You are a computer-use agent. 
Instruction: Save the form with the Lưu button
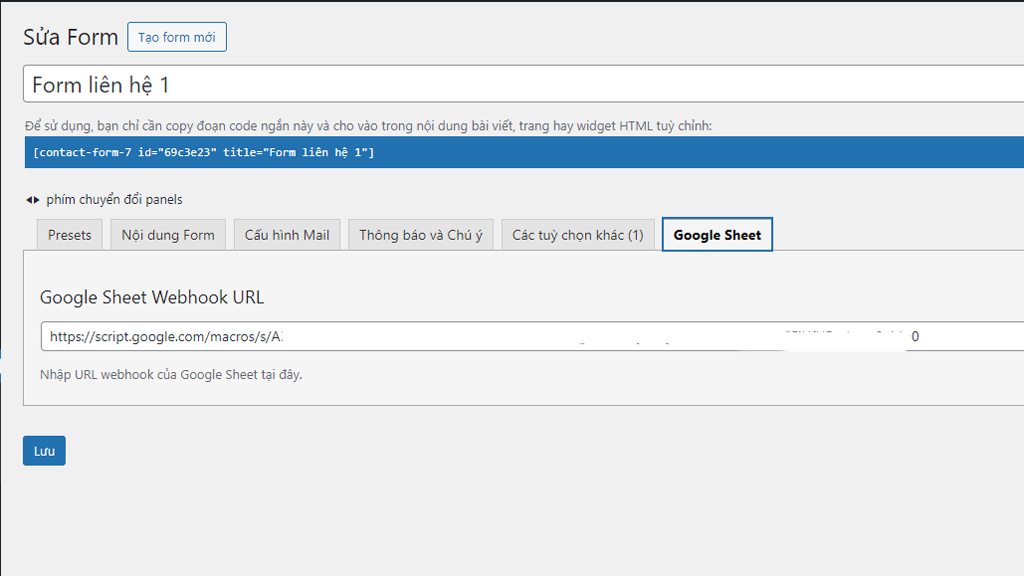click(x=44, y=451)
